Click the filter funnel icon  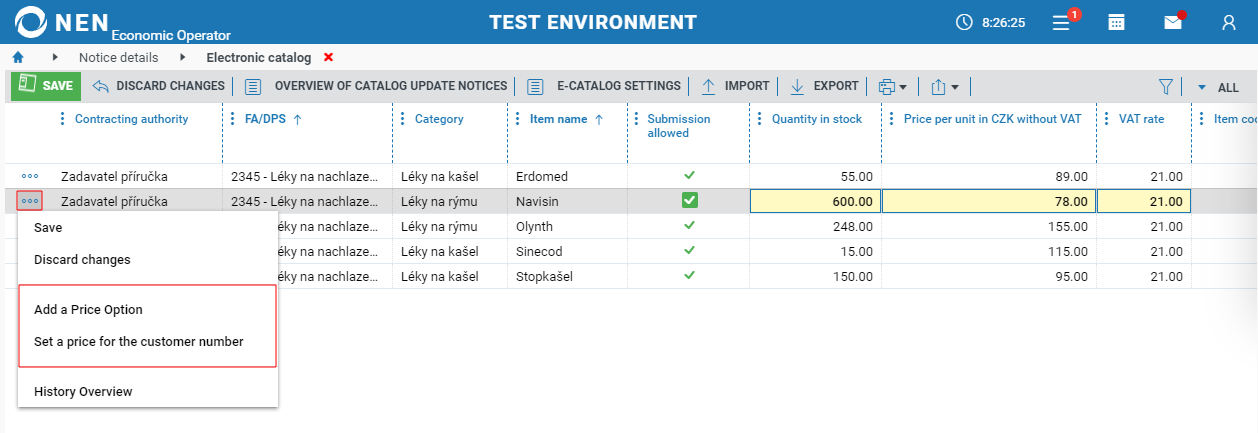[x=1165, y=87]
